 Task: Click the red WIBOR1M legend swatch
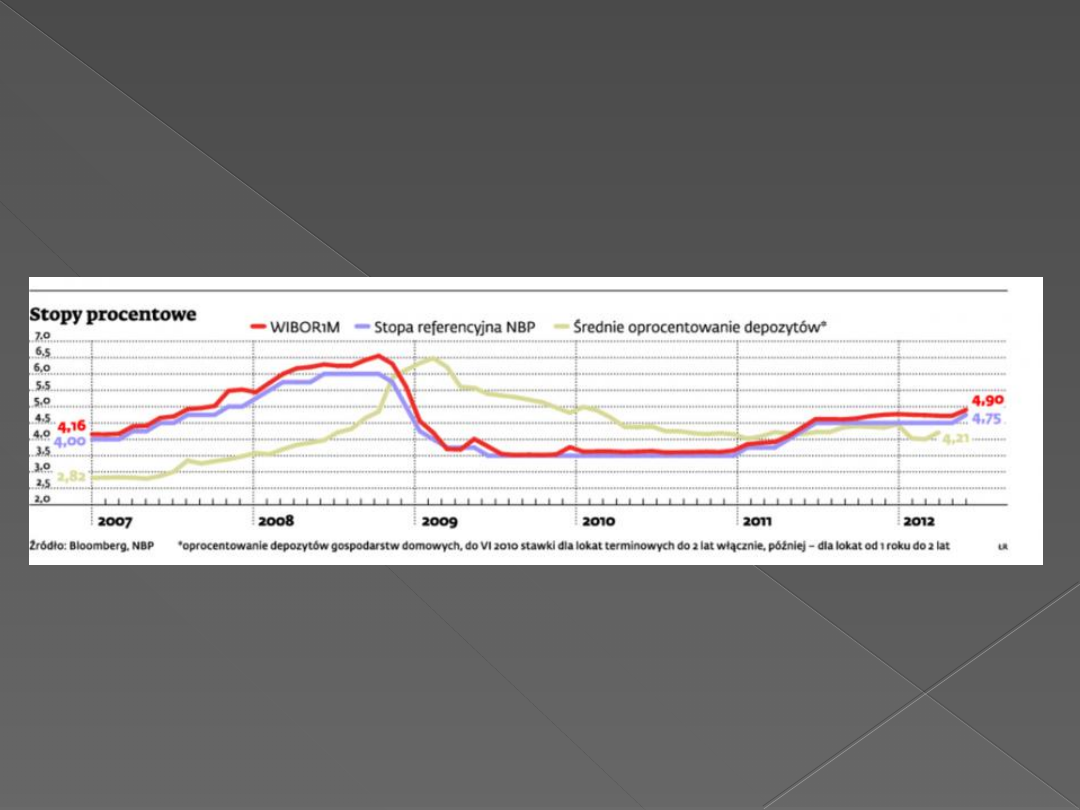click(257, 326)
